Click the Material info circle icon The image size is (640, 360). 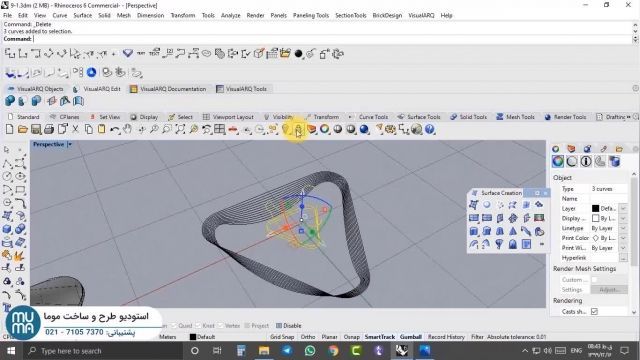click(x=586, y=162)
